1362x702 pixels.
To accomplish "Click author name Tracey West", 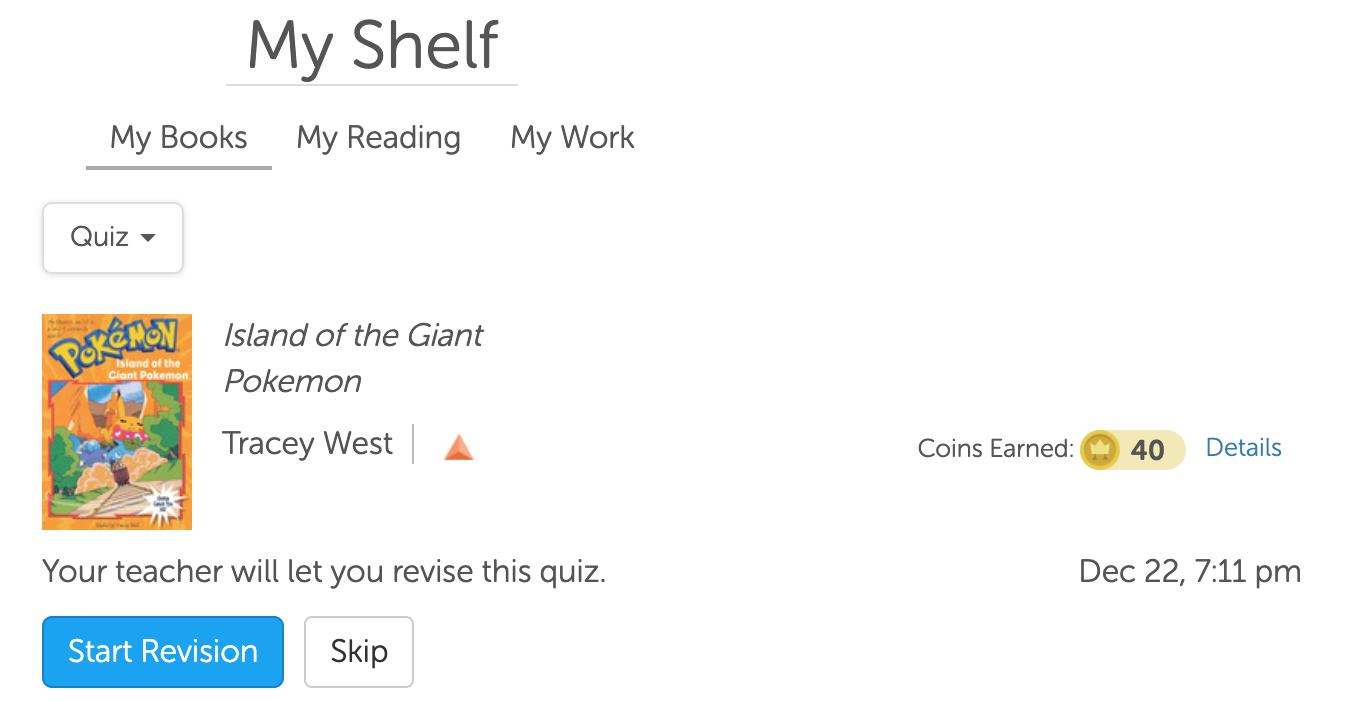I will (x=308, y=443).
